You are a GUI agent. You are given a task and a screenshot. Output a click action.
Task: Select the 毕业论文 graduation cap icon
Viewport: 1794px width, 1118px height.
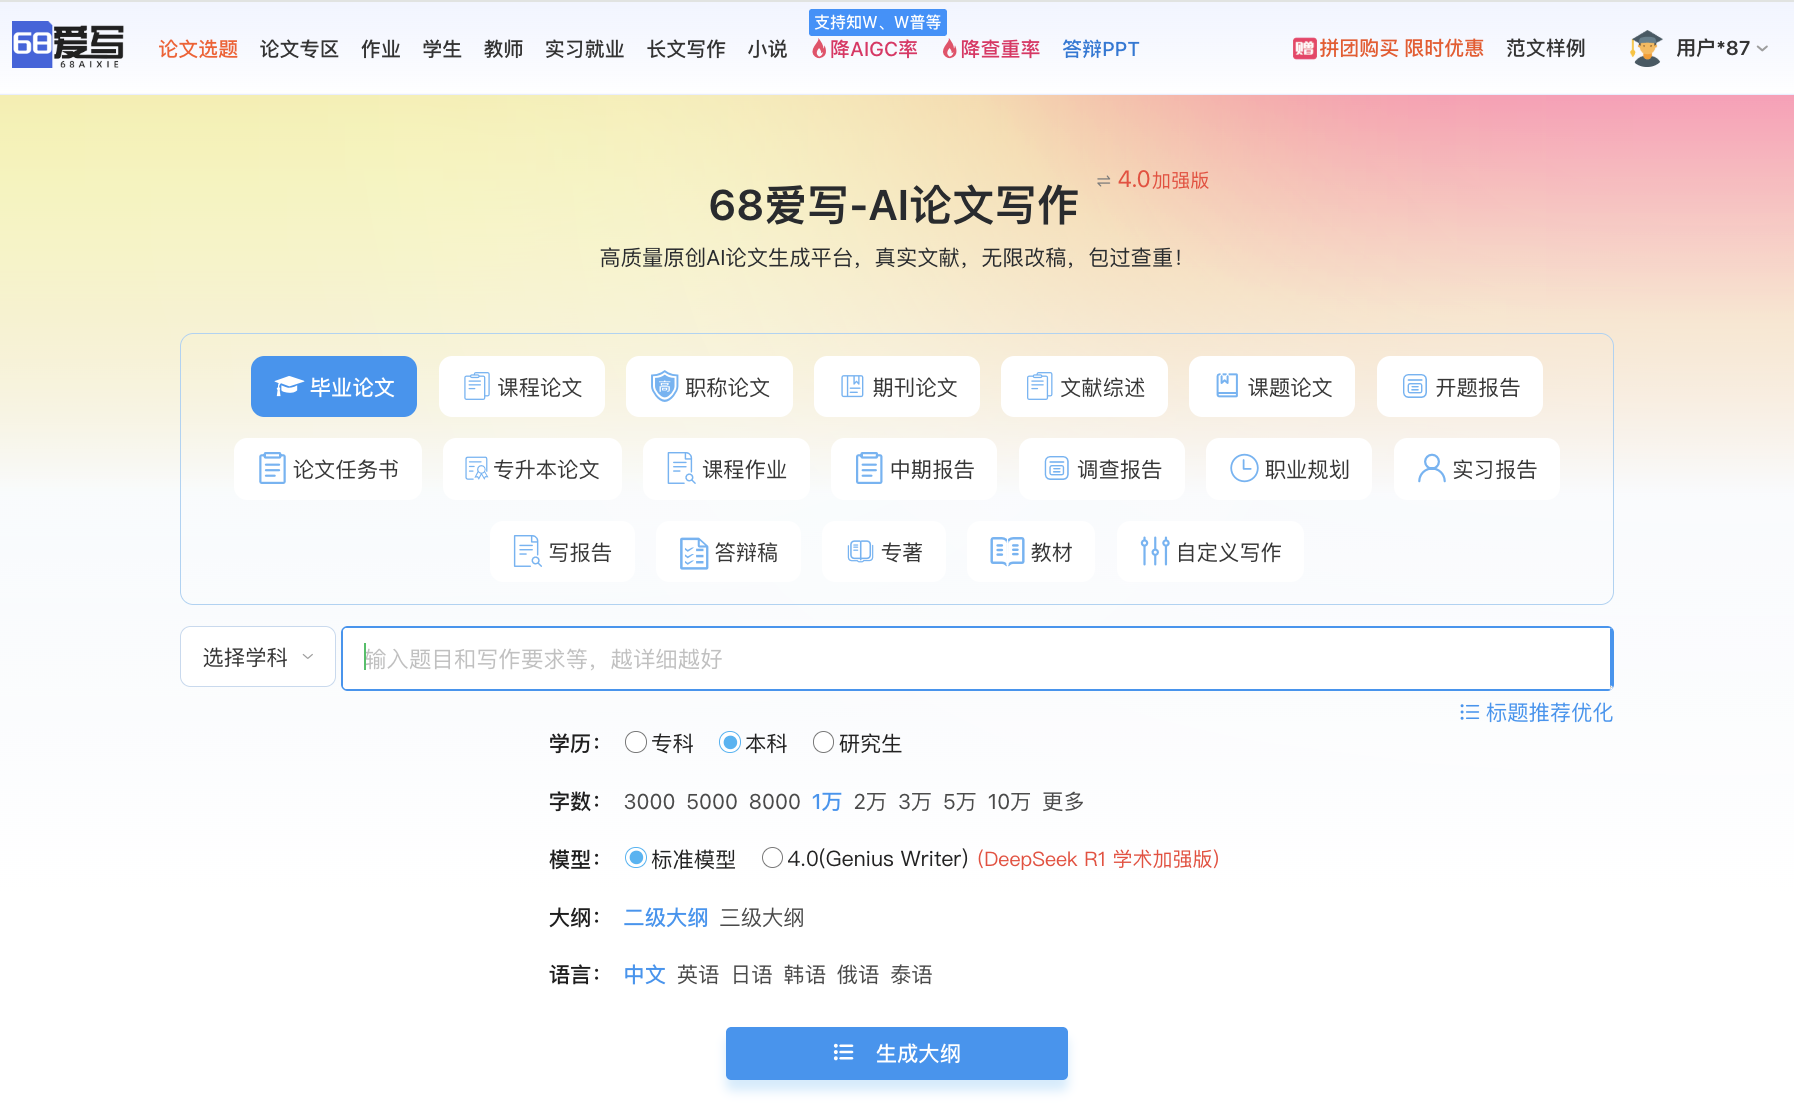click(288, 387)
